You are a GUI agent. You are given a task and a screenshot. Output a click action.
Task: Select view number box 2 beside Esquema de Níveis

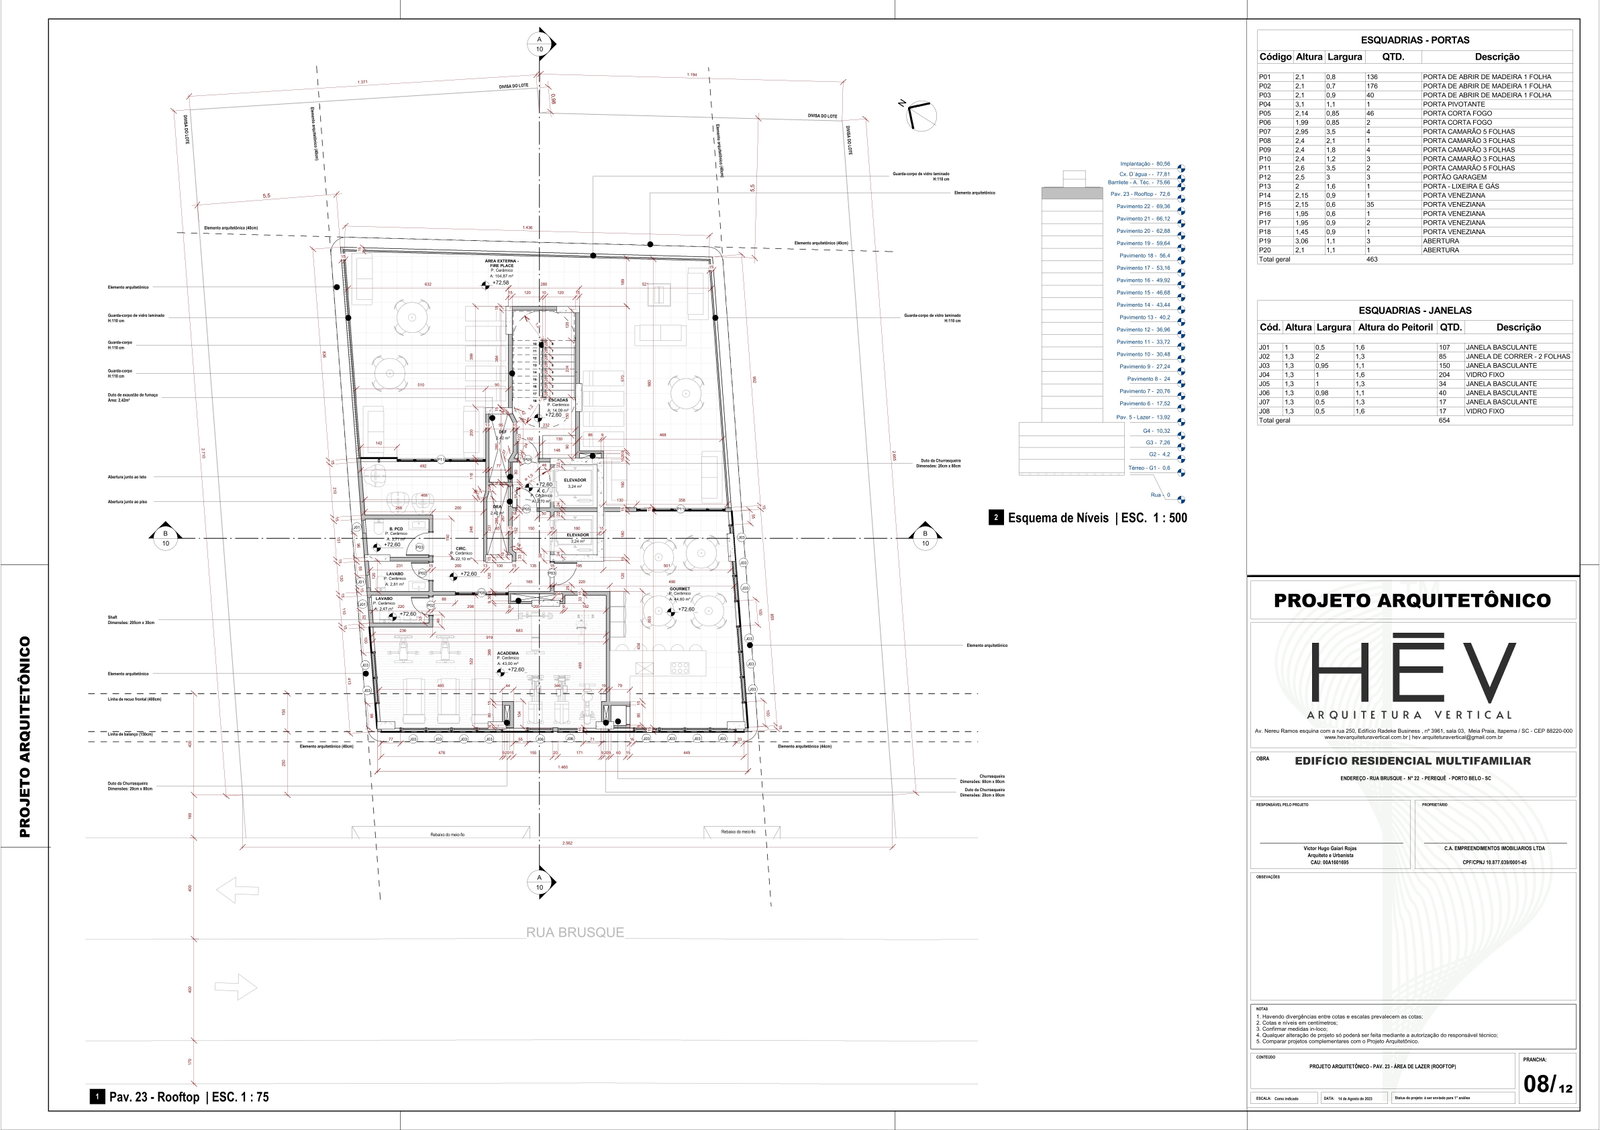tap(996, 518)
